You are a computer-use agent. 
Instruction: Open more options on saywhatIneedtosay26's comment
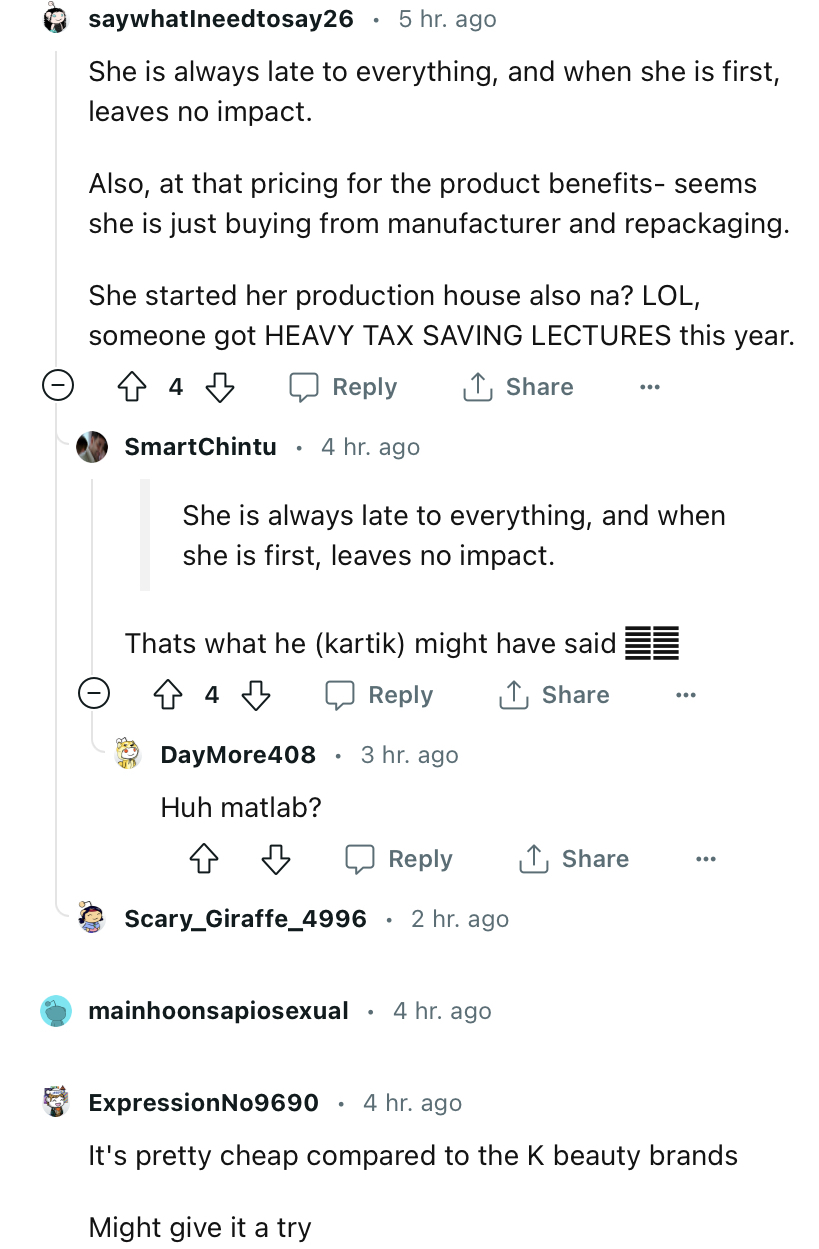pos(650,387)
